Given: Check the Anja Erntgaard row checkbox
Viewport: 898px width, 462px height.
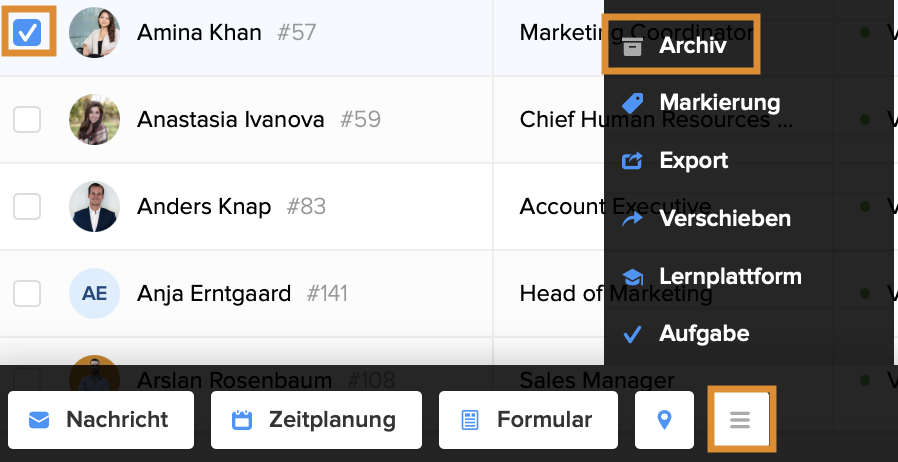Looking at the screenshot, I should tap(27, 294).
